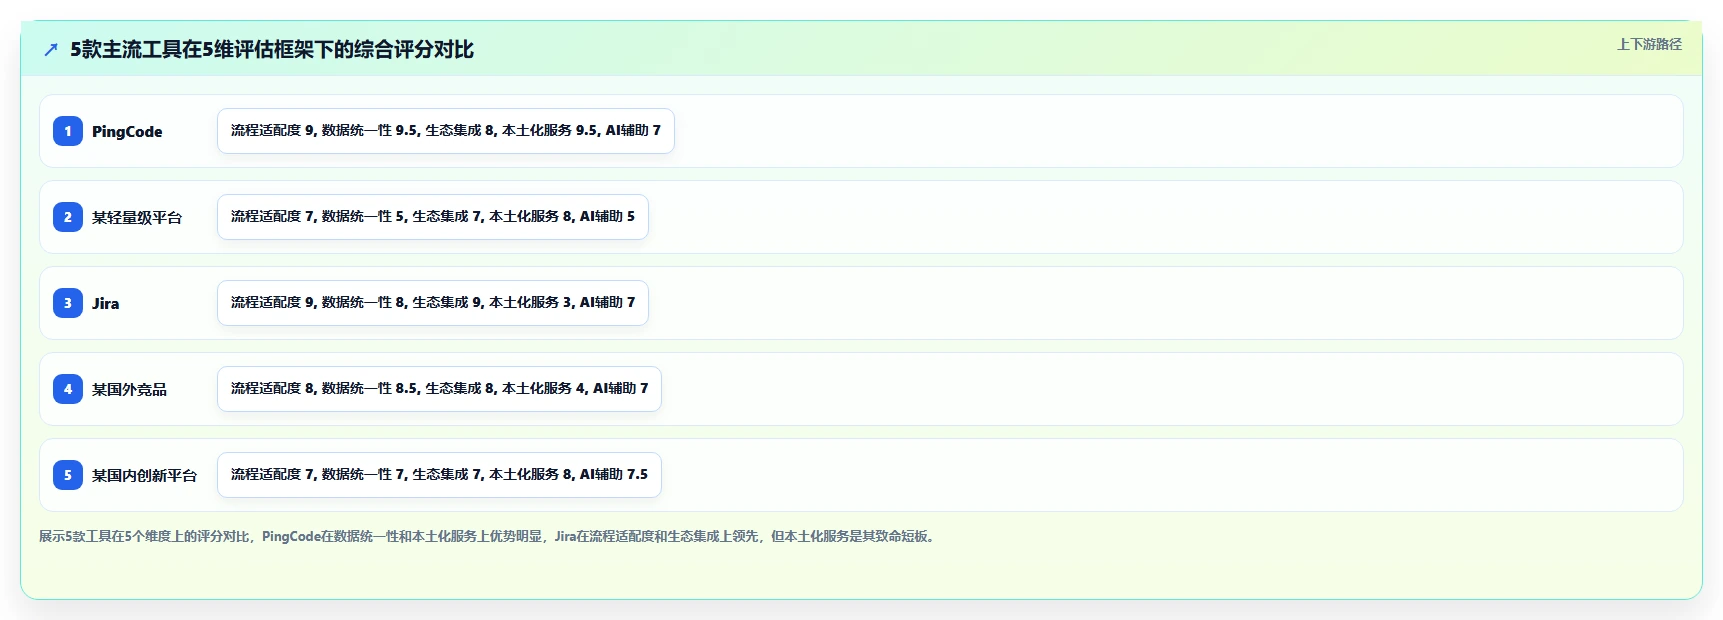
Task: Click the number 3 badge for Jira
Action: 68,303
